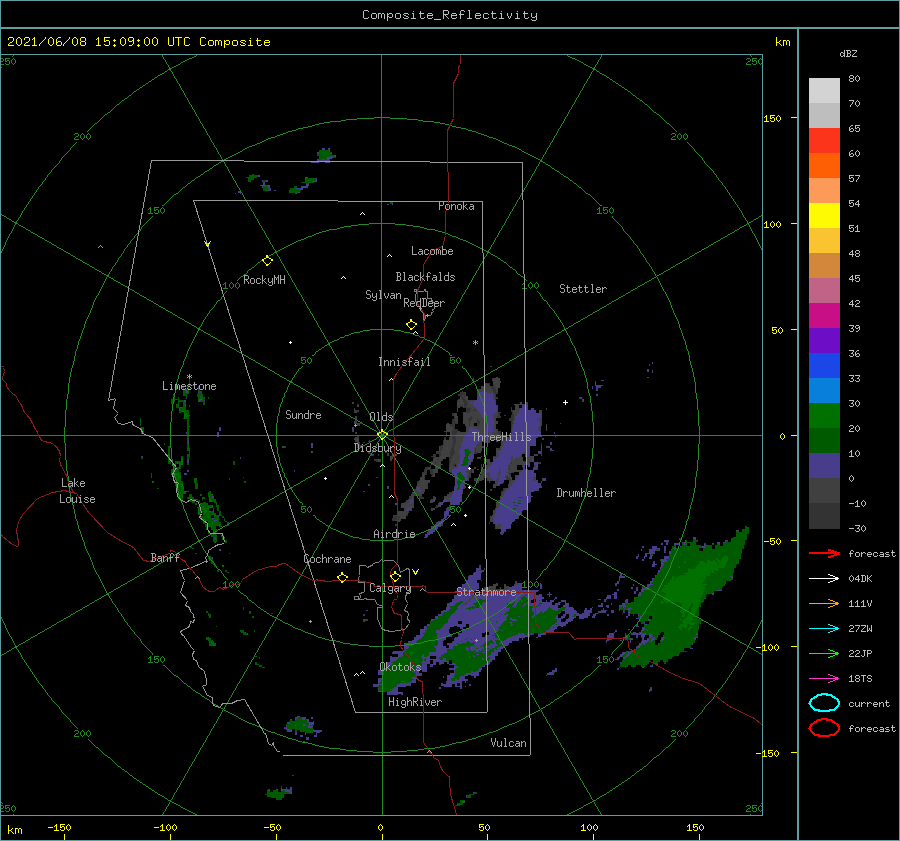Click the Lake Louise label
Screen dimensions: 900x841
pos(77,491)
